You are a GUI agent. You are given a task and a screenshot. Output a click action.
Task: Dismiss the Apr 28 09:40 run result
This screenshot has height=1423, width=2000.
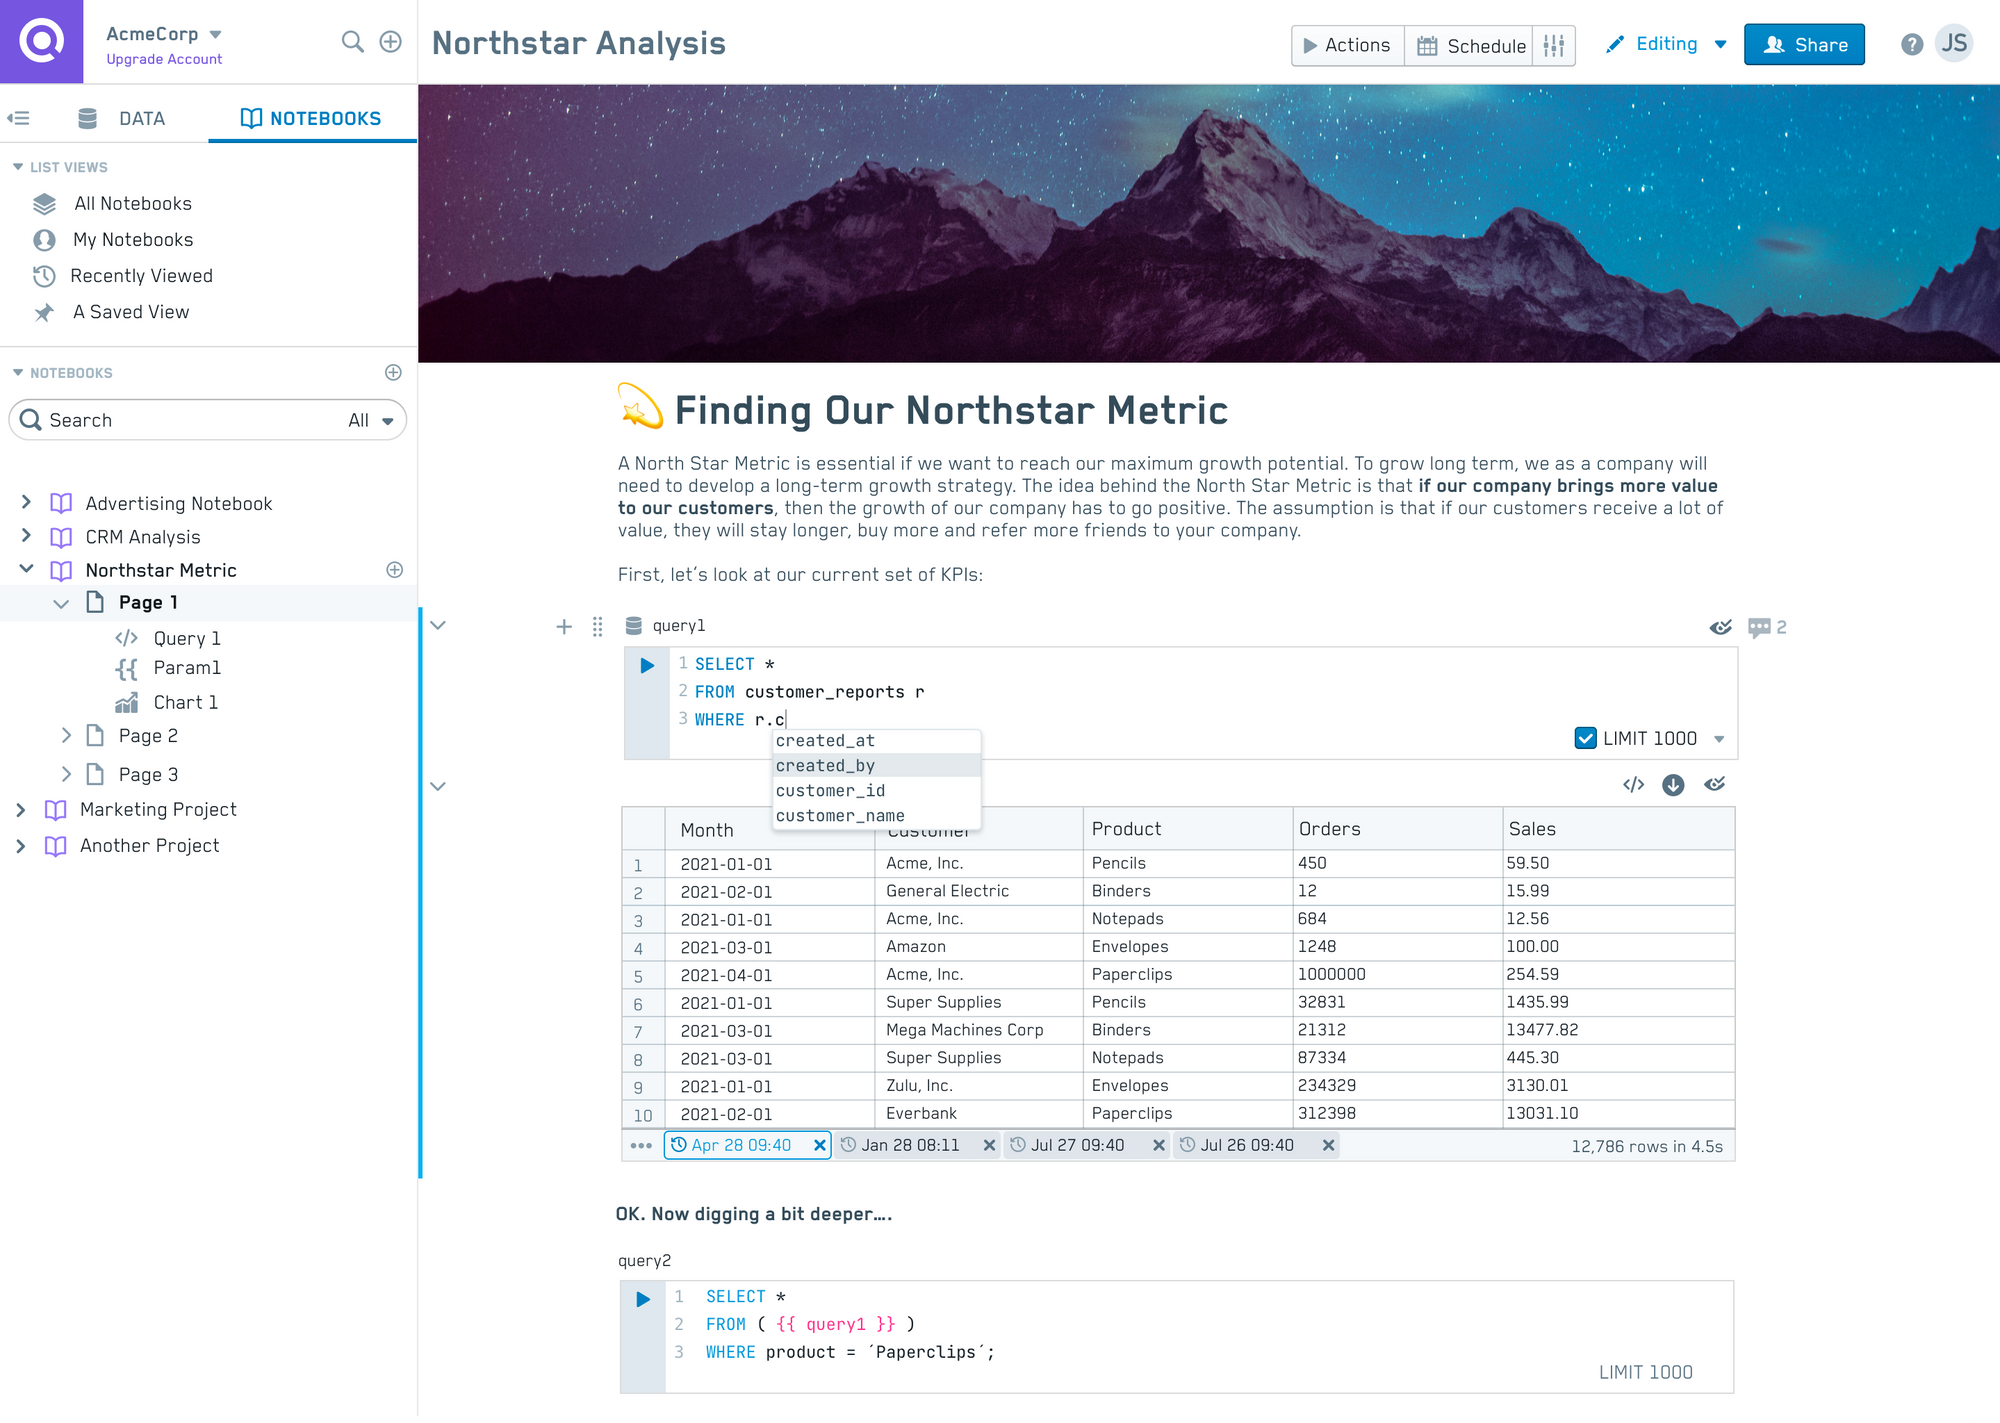click(820, 1145)
